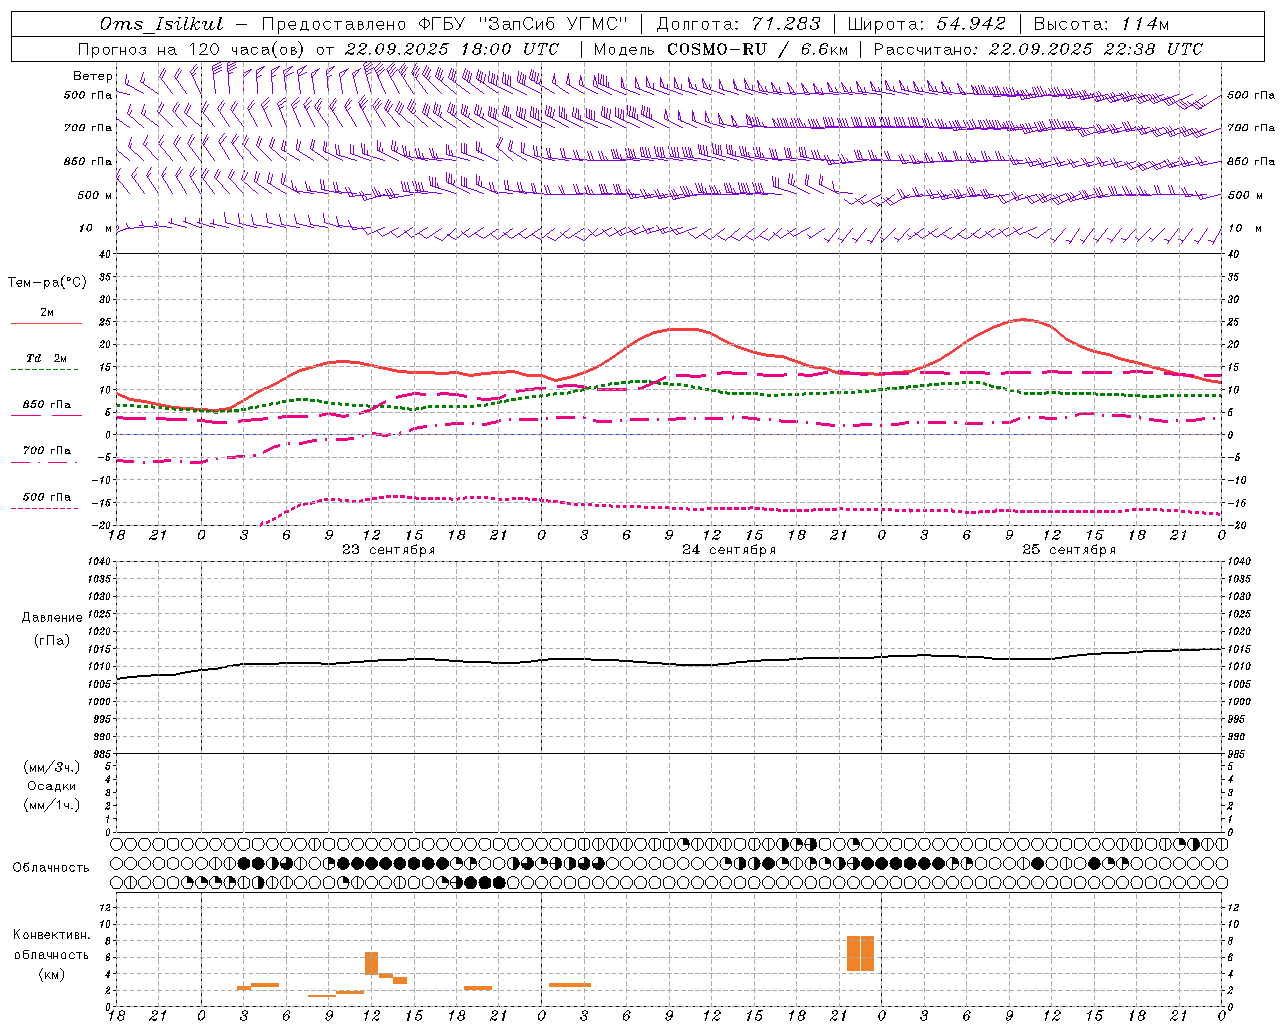Viewport: 1280px width, 1024px height.
Task: Click the orange convective bar at 12h on 23 September
Action: 371,963
